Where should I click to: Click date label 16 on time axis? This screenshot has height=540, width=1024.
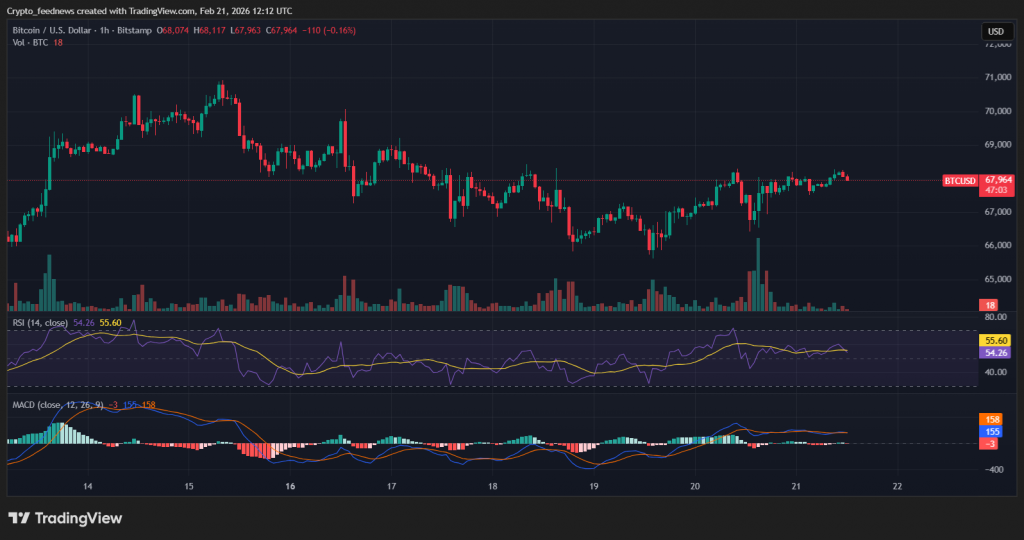[x=290, y=486]
